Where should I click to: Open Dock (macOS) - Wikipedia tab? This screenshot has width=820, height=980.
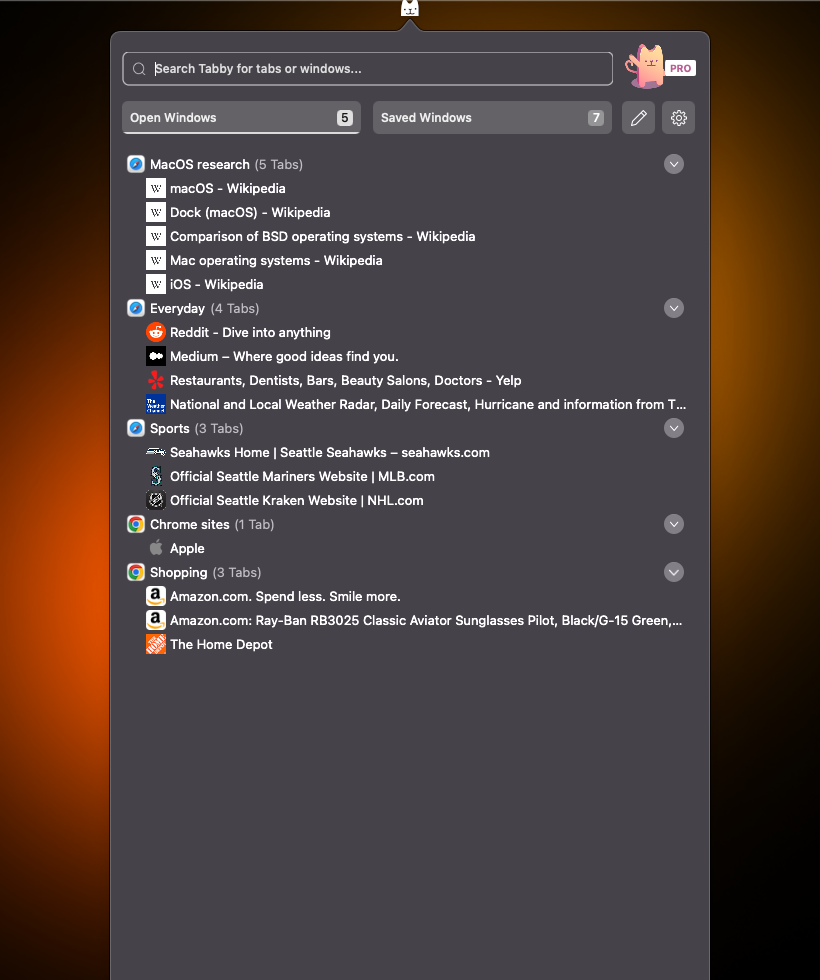pos(250,212)
